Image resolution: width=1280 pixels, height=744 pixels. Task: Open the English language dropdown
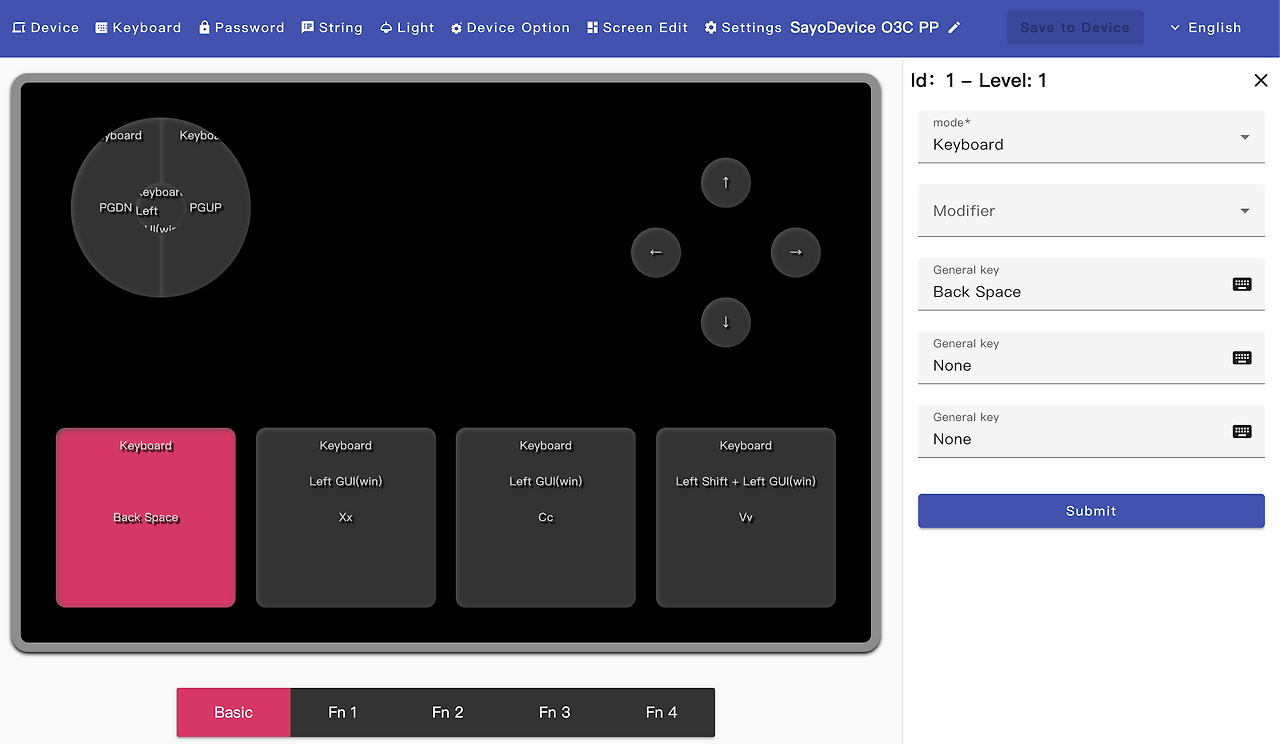[1205, 28]
